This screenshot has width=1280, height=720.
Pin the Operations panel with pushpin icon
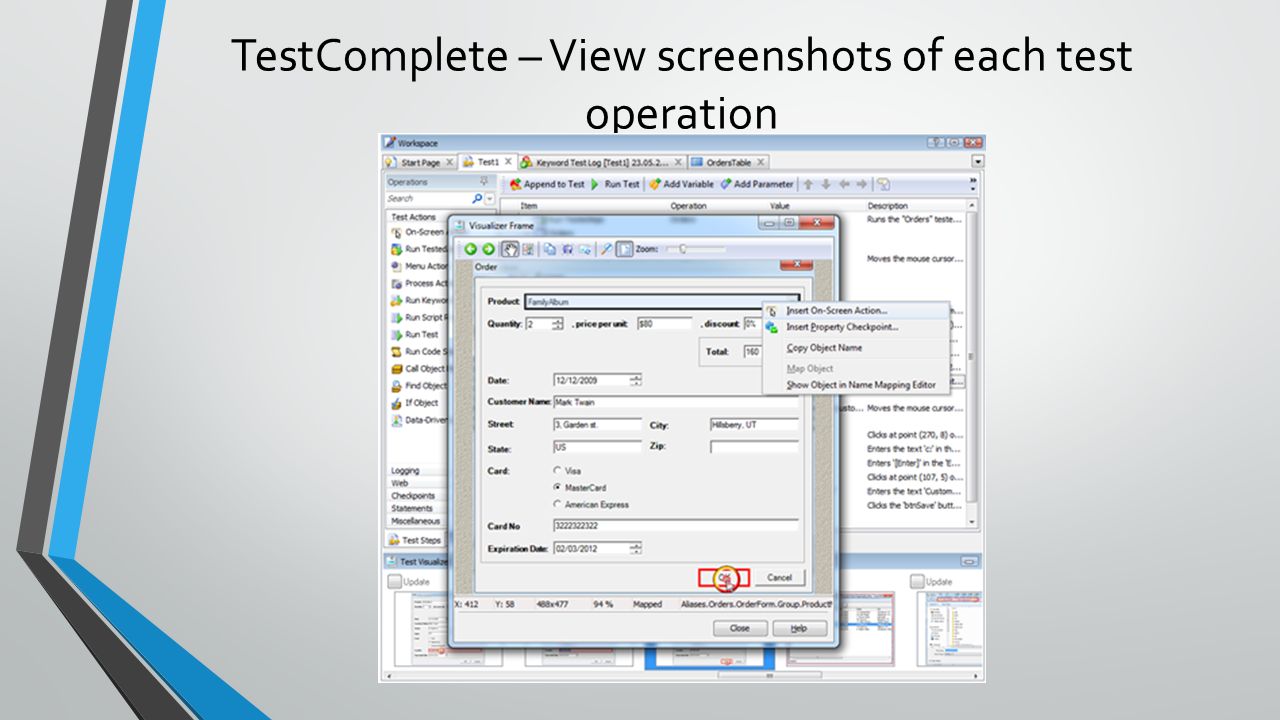484,182
